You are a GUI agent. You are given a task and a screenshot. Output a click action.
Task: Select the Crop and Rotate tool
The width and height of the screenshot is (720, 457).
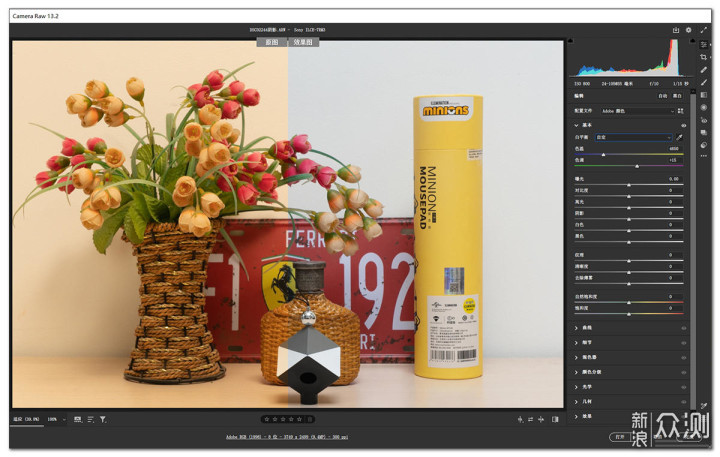[703, 57]
